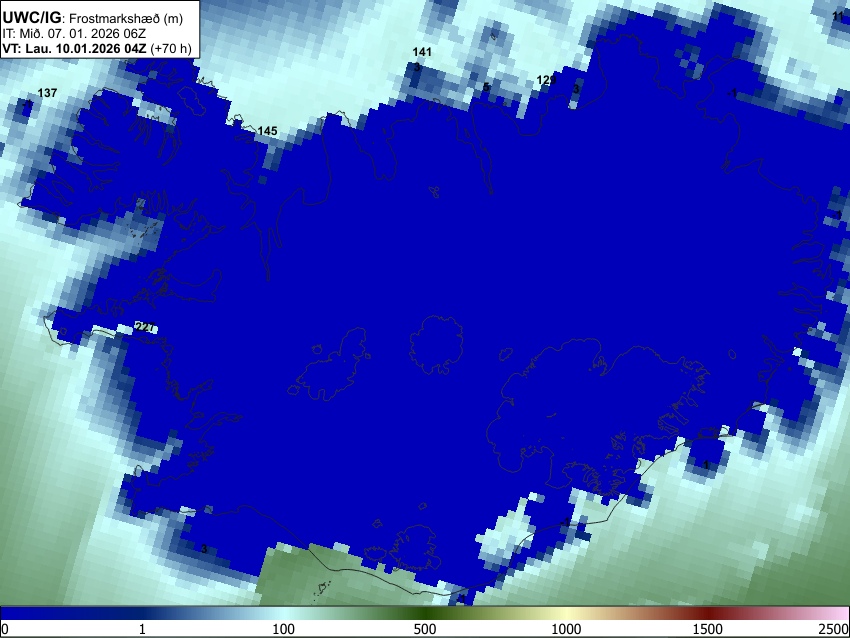
Task: Click the color scale label 1500
Action: click(707, 629)
